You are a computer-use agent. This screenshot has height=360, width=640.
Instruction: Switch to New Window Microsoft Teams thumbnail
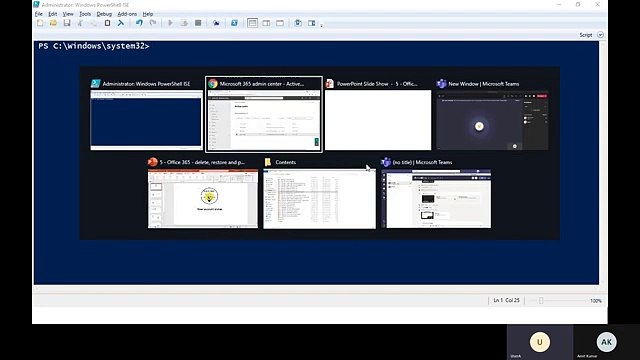pyautogui.click(x=492, y=115)
